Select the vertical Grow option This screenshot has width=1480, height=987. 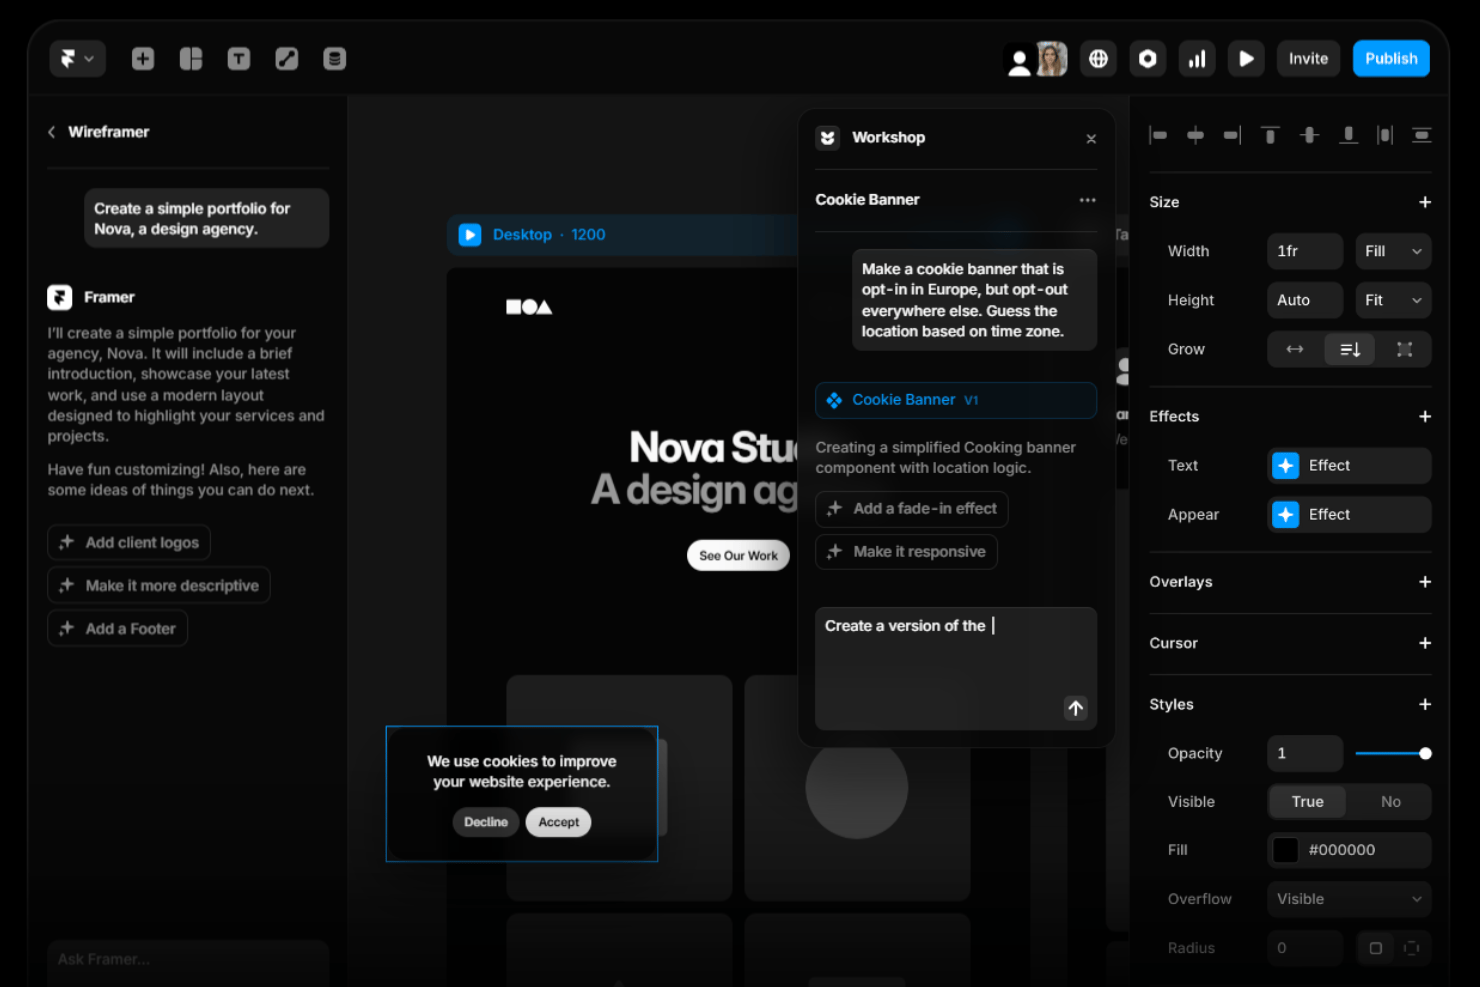pos(1350,349)
